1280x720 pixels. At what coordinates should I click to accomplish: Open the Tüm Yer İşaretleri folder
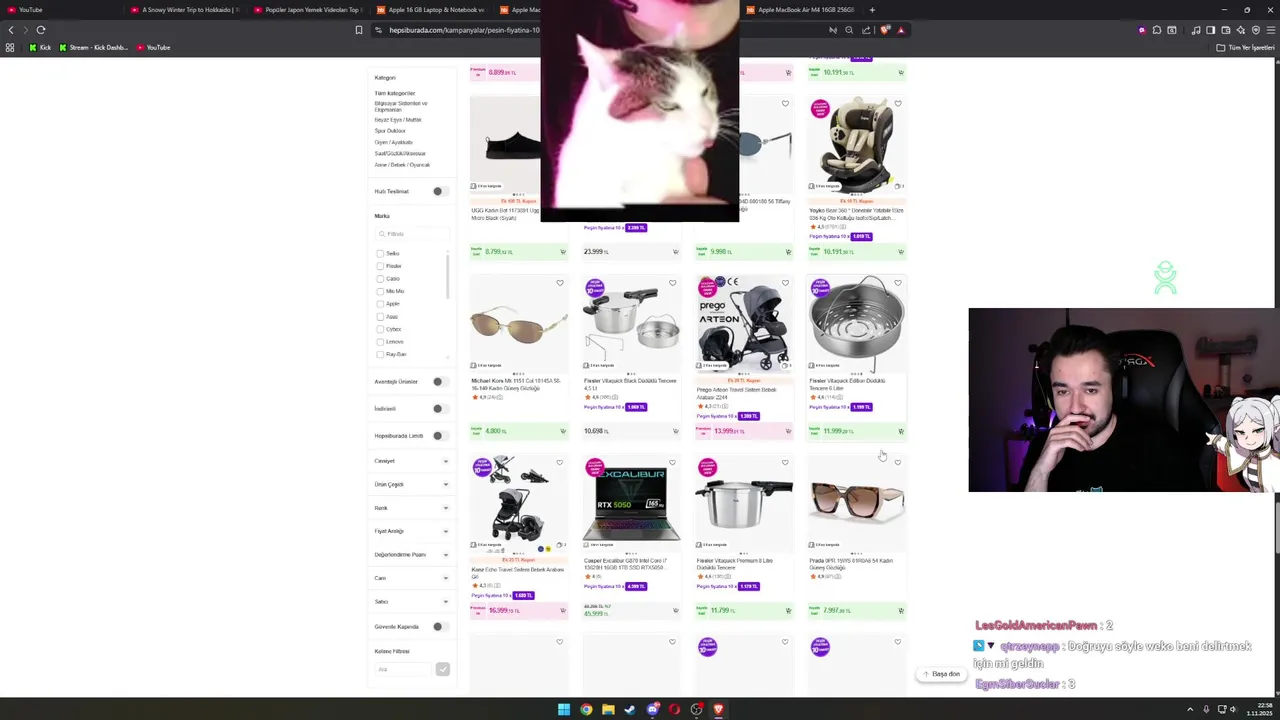point(1246,48)
